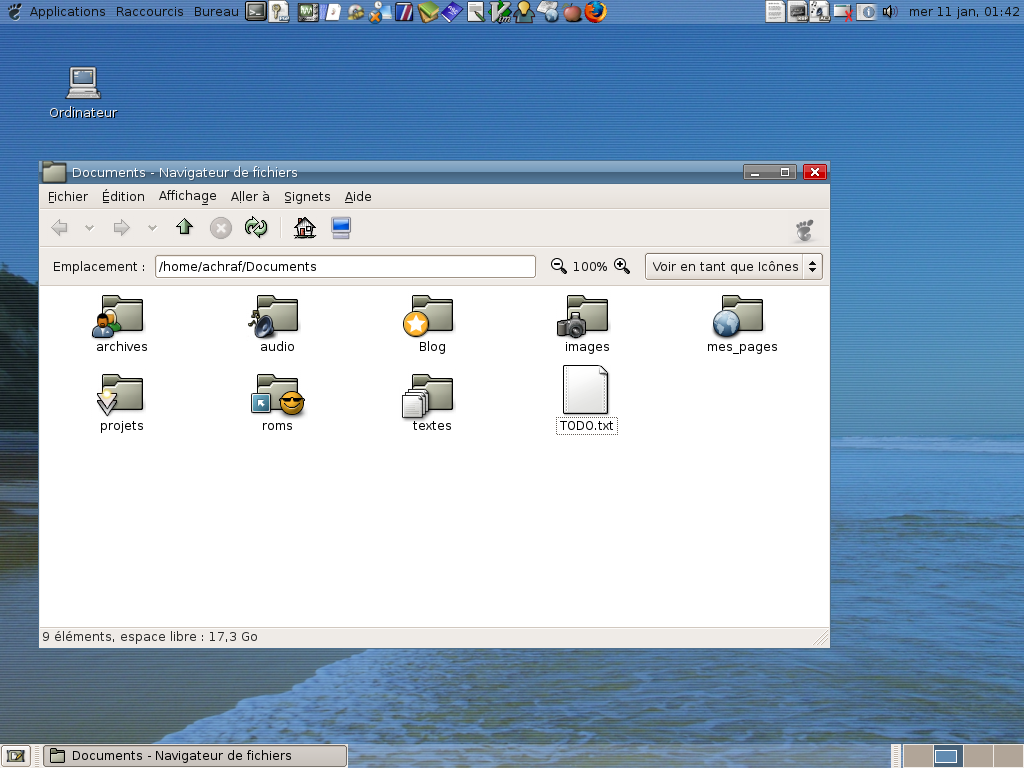
Task: Open the newspaper globe launcher
Action: point(549,12)
